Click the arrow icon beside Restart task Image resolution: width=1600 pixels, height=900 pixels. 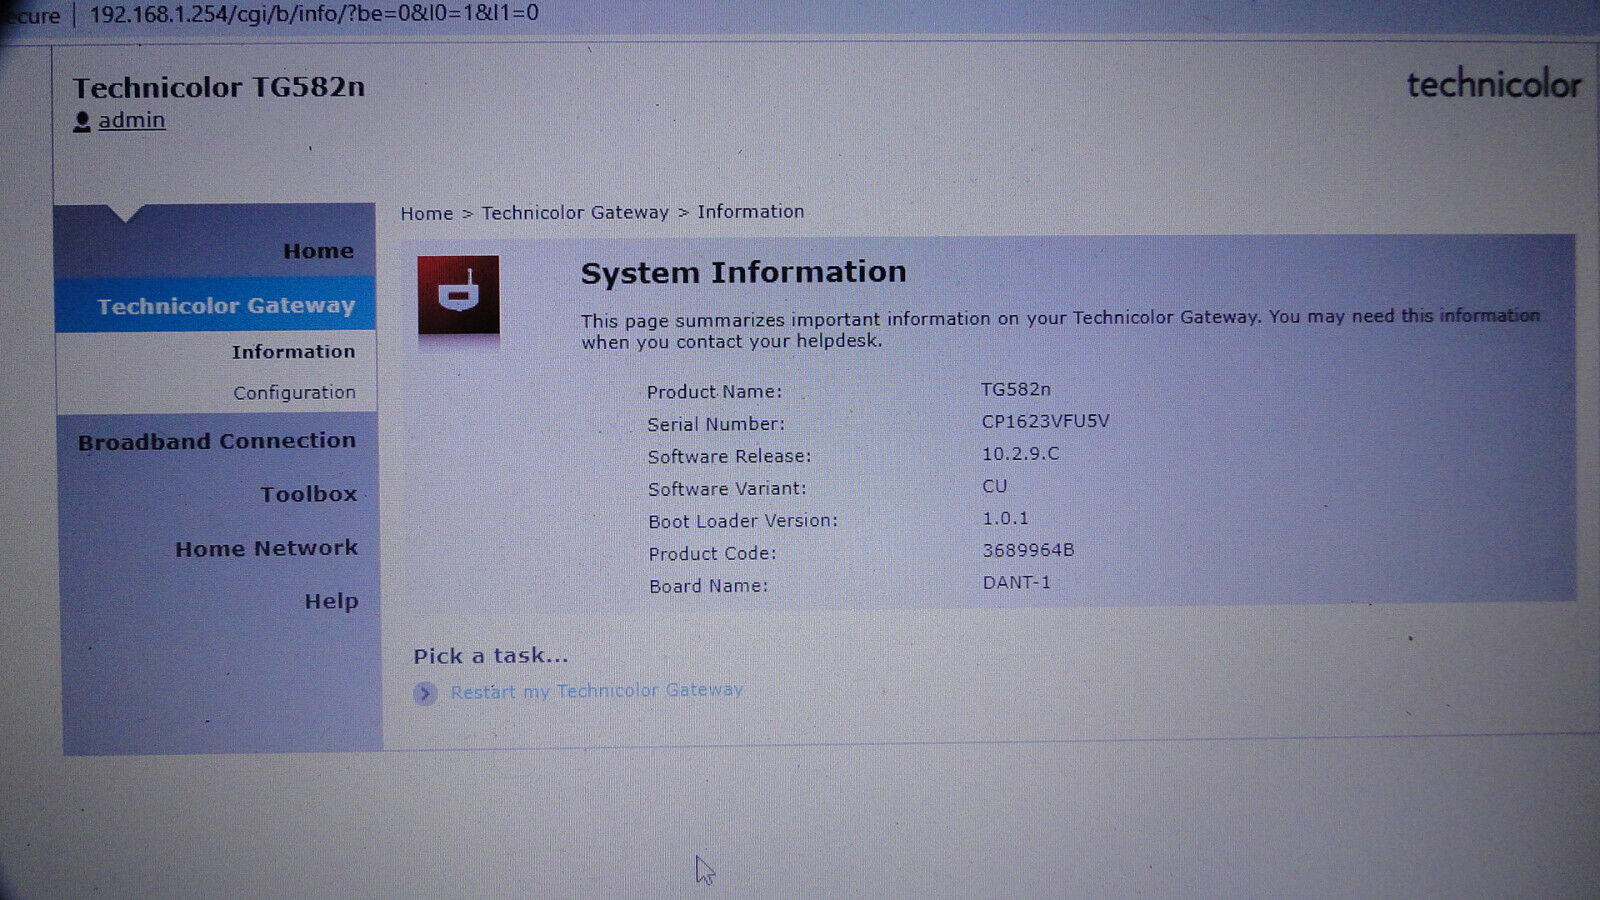click(425, 693)
